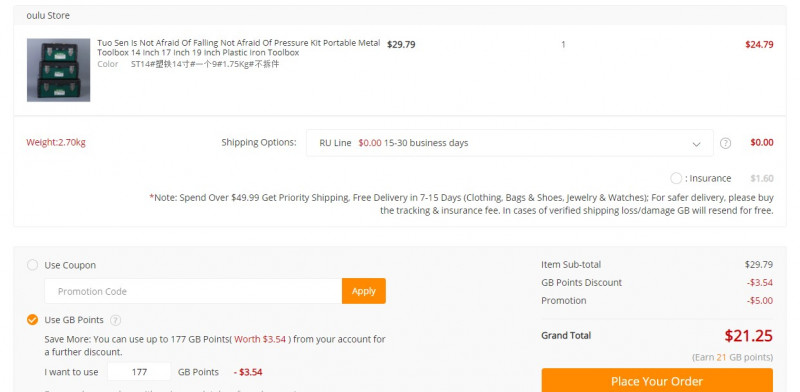This screenshot has height=392, width=800.
Task: Apply the promotion code
Action: pyautogui.click(x=364, y=291)
